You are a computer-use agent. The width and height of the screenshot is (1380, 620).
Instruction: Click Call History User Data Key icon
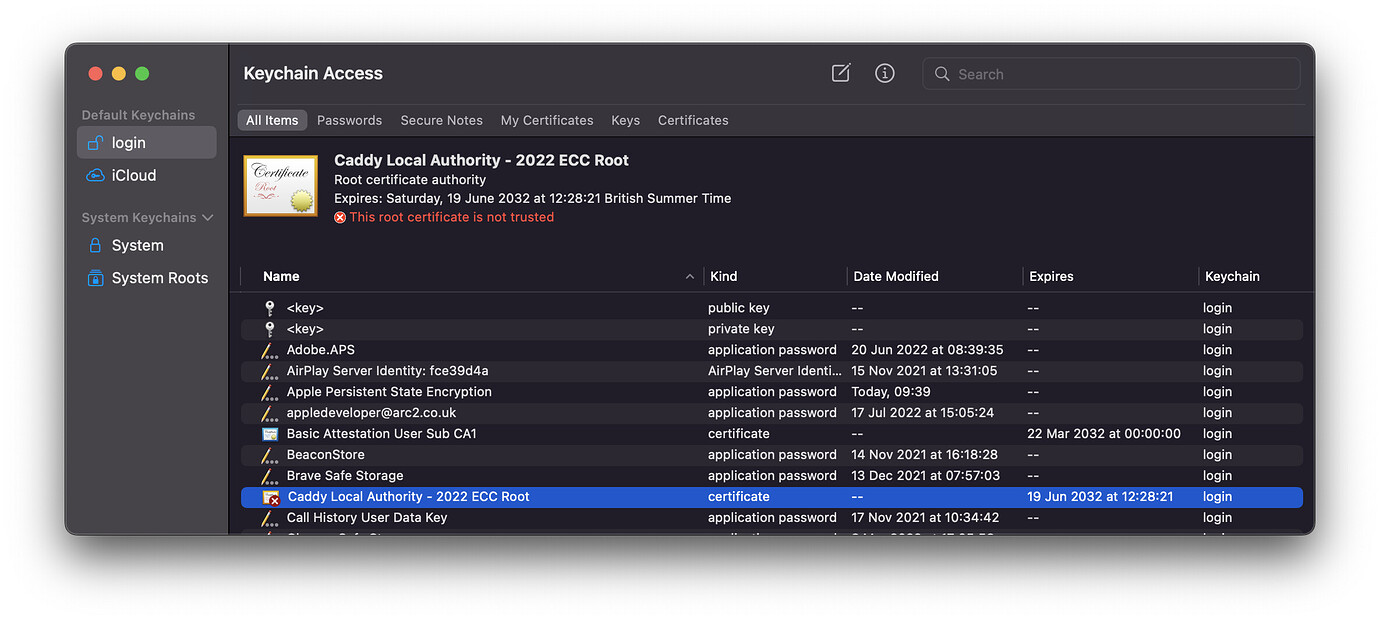pos(269,518)
